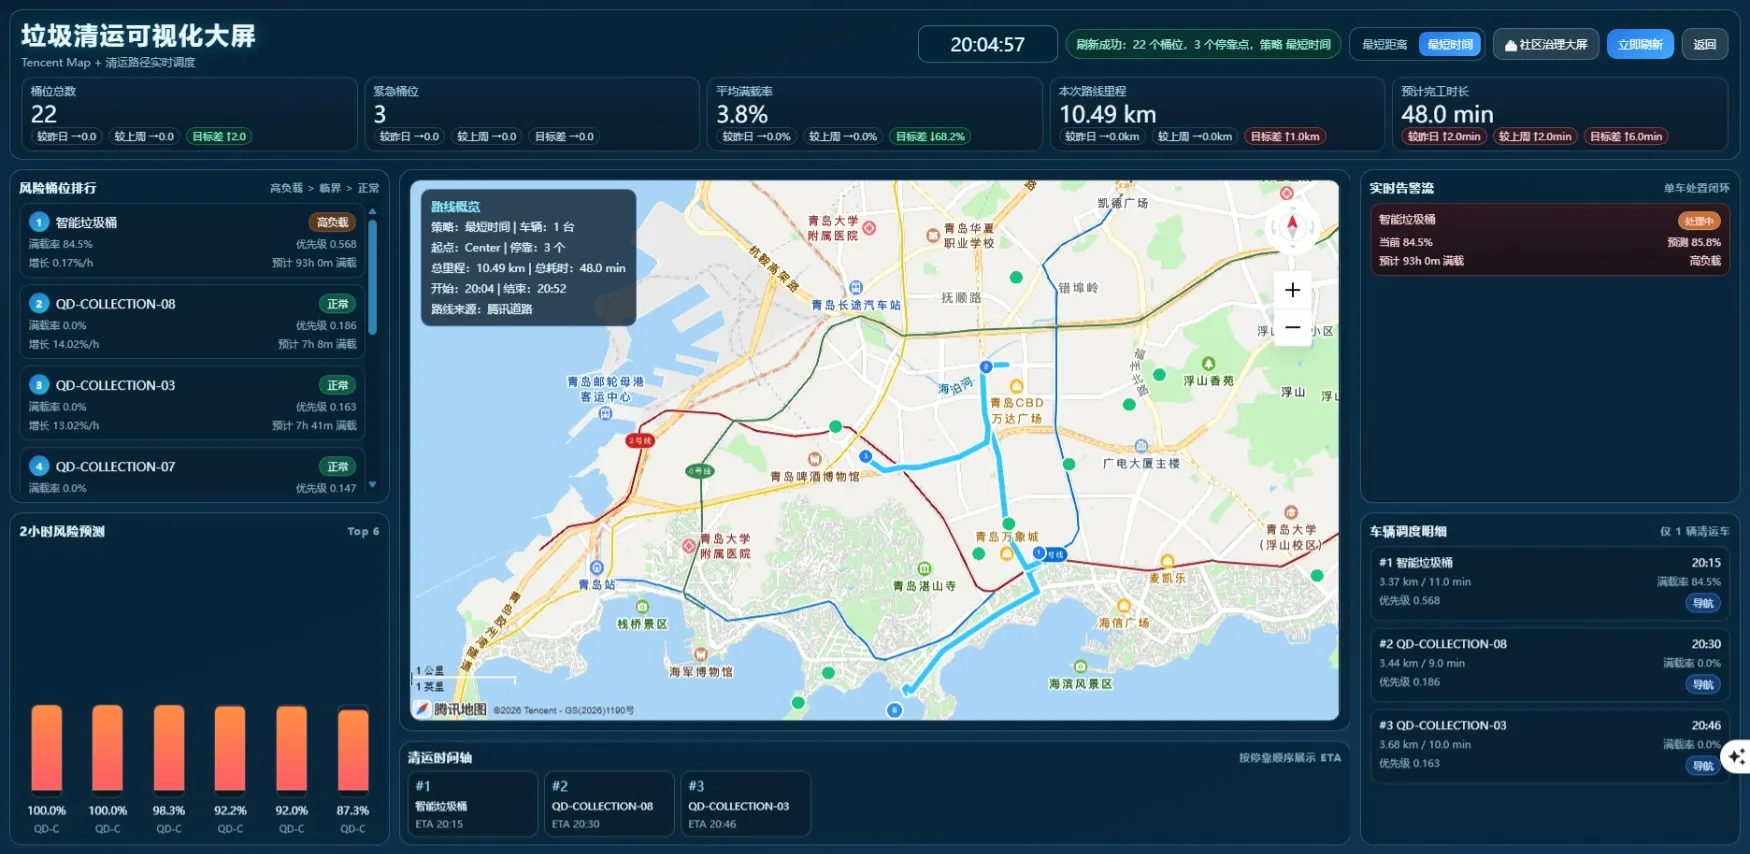Click the green 4号线 metro line badge
The width and height of the screenshot is (1750, 854).
(700, 471)
